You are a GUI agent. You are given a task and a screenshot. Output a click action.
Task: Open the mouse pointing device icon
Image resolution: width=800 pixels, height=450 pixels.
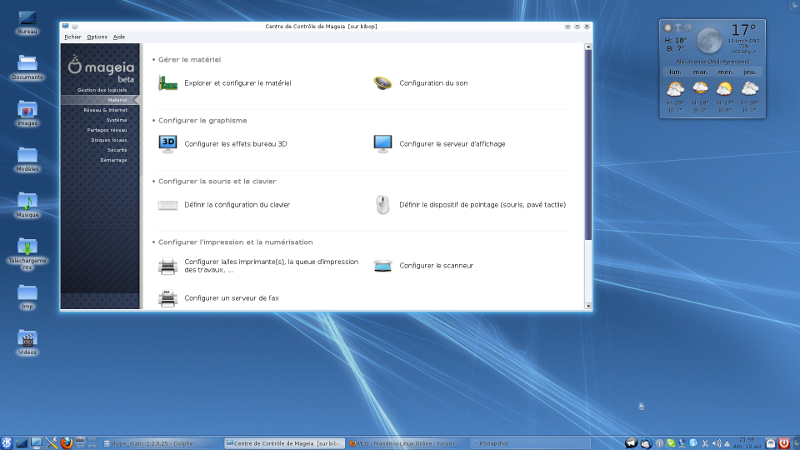pyautogui.click(x=383, y=205)
